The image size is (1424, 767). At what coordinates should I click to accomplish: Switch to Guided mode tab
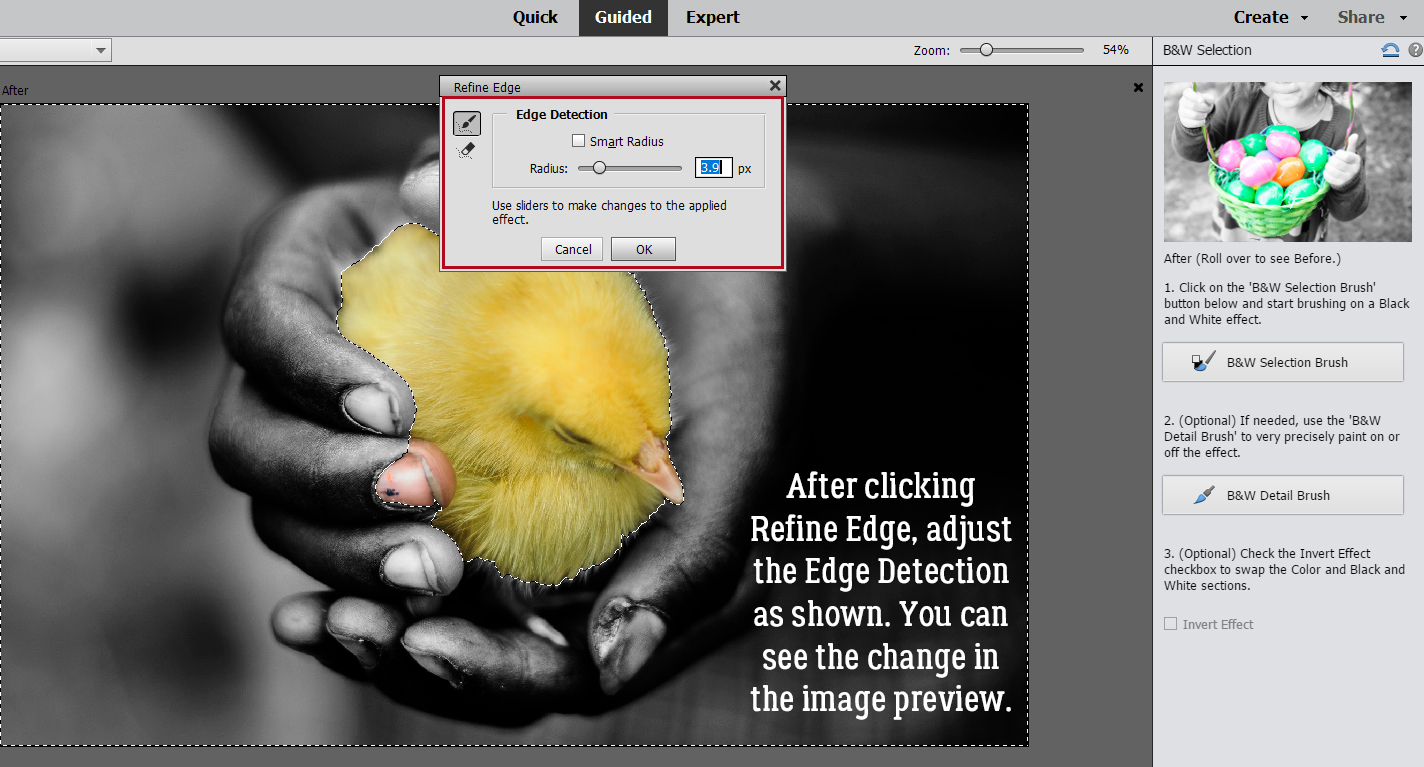tap(623, 17)
